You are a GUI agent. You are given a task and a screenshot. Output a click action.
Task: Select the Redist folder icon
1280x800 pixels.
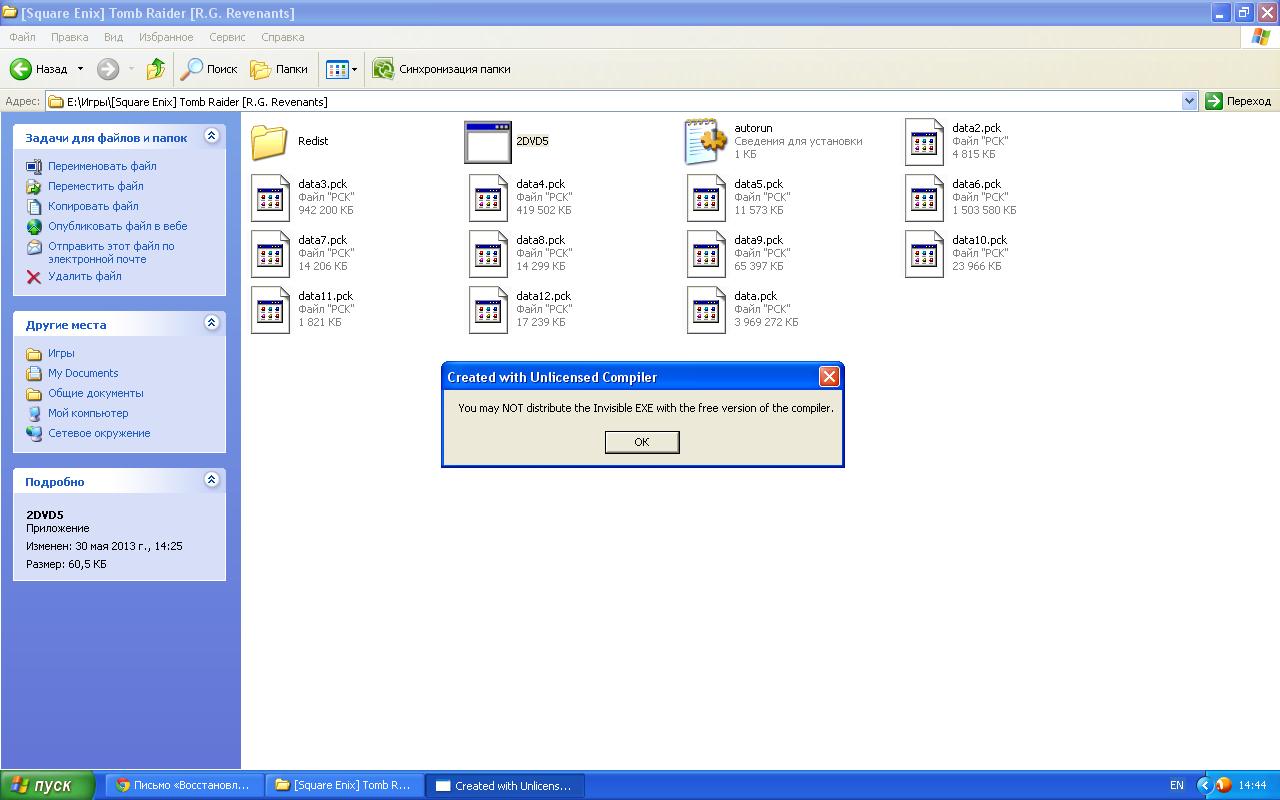click(x=270, y=142)
